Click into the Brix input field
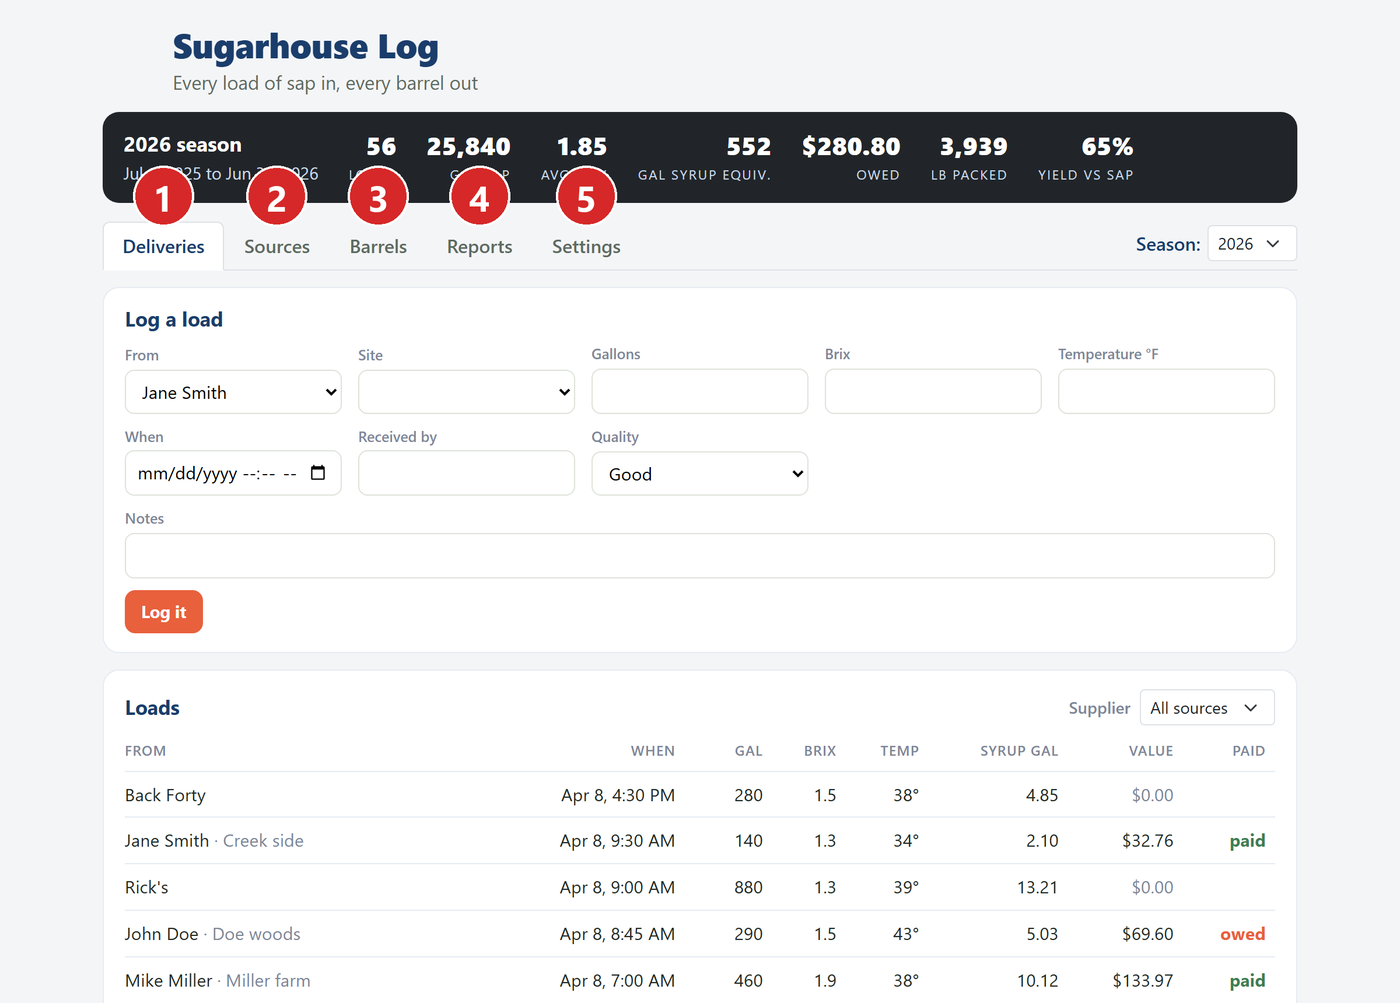1400x1003 pixels. pos(933,391)
